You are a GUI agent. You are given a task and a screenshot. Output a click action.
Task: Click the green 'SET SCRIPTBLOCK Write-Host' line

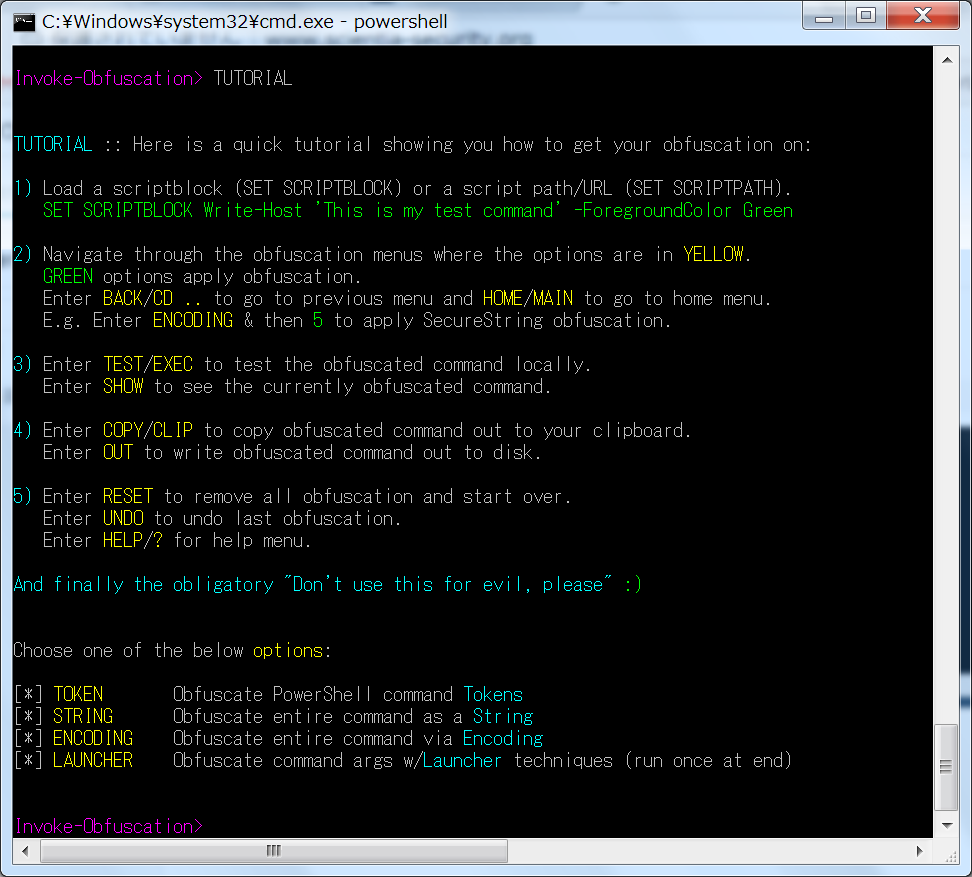pos(418,211)
